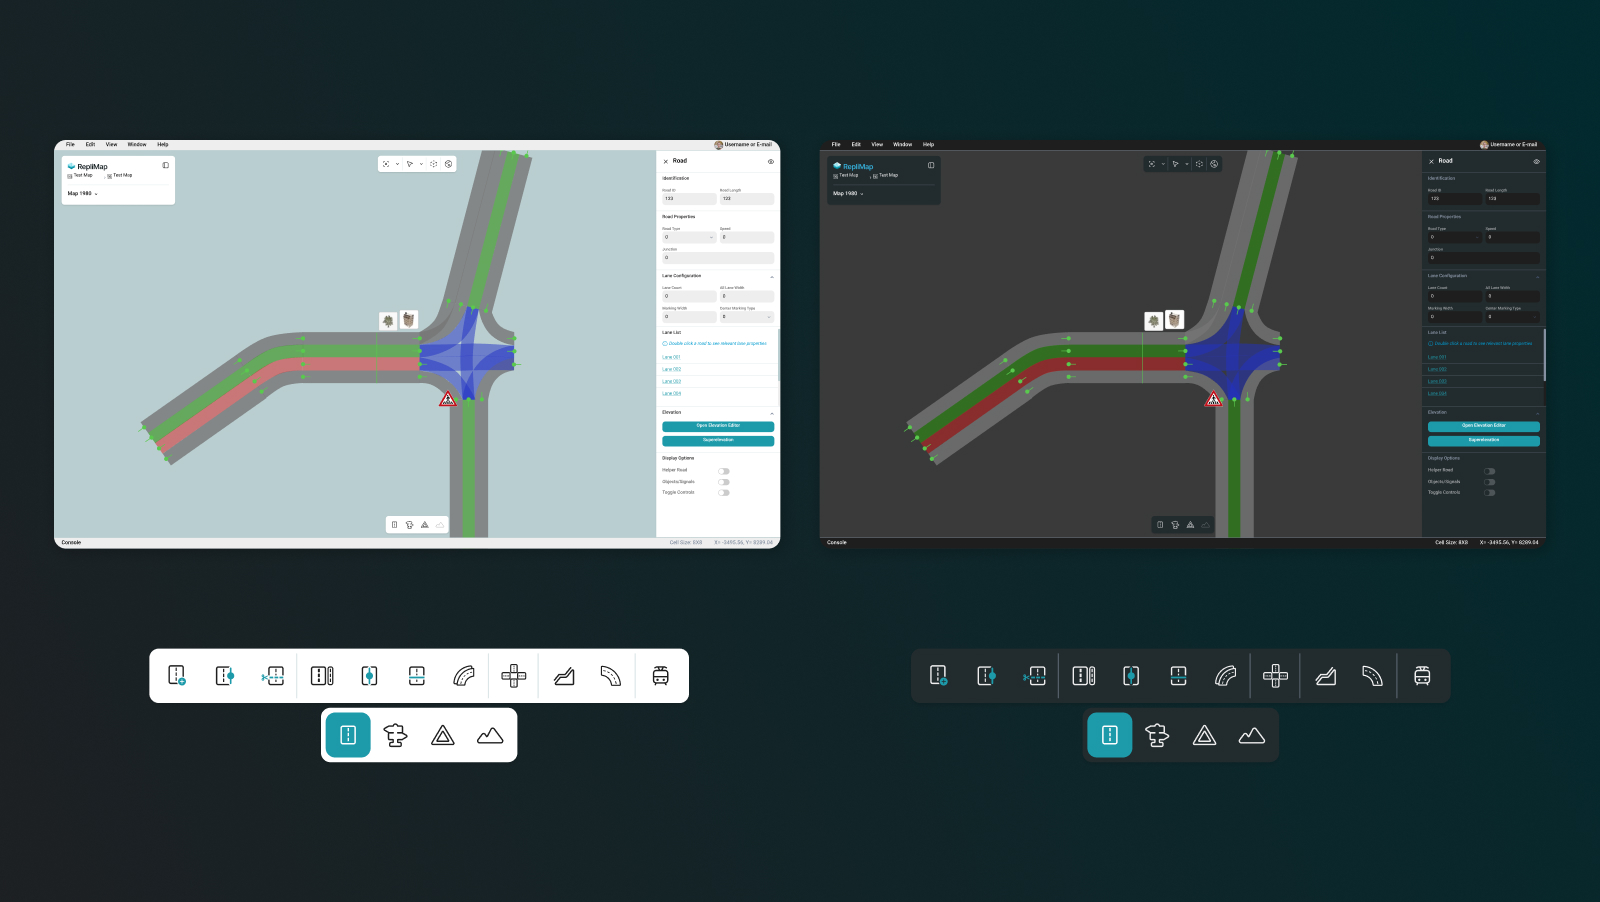The width and height of the screenshot is (1600, 902).
Task: Collapse Elevation section in dark window
Action: pos(1537,413)
